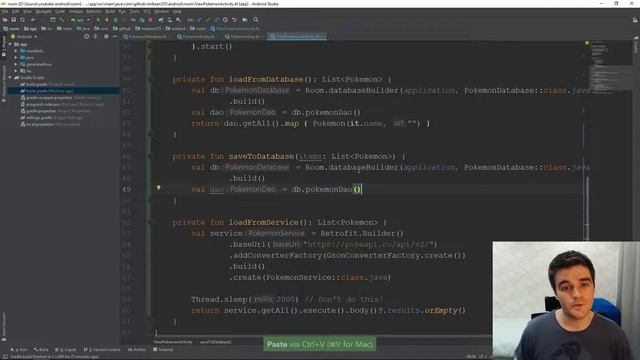Open the Profiler tool window
Viewport: 640px width, 360px height.
[137, 350]
